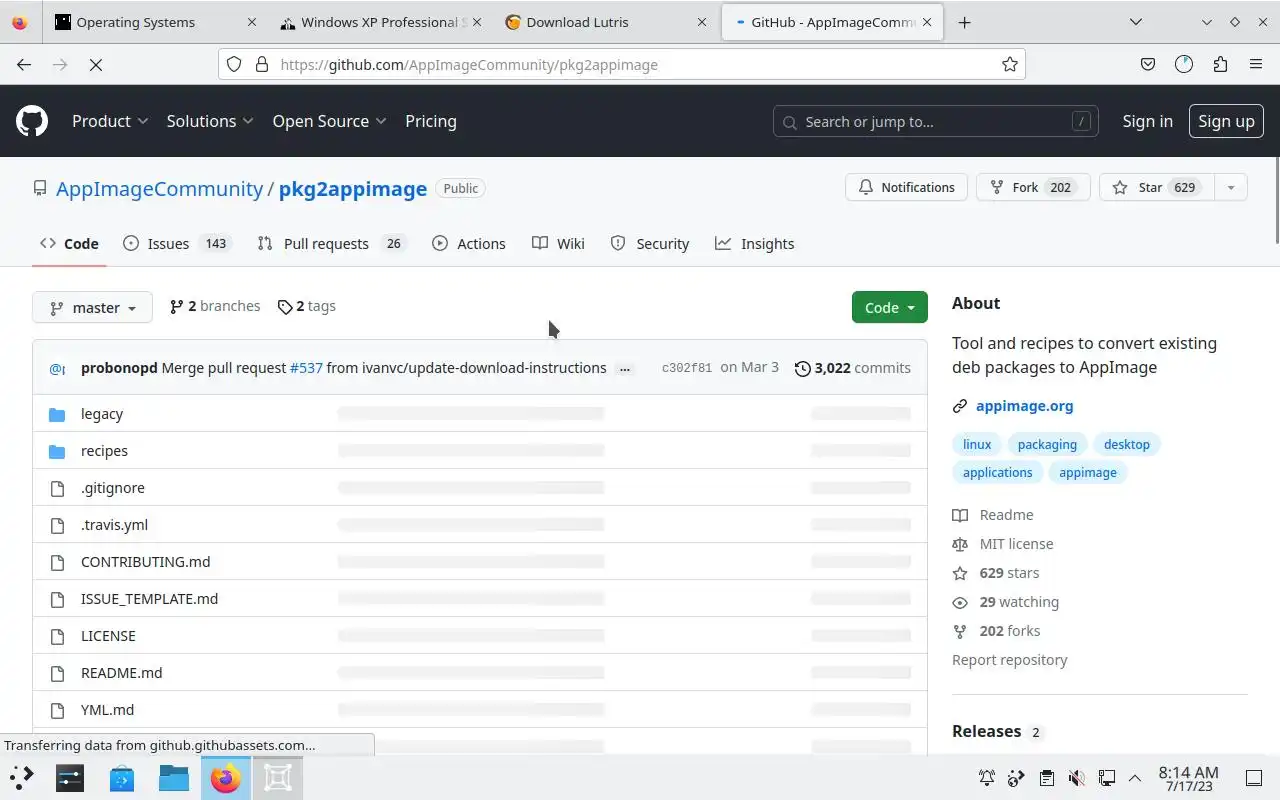Expand the green Code download dropdown
Screen dimensions: 1280x800
[x=890, y=307]
